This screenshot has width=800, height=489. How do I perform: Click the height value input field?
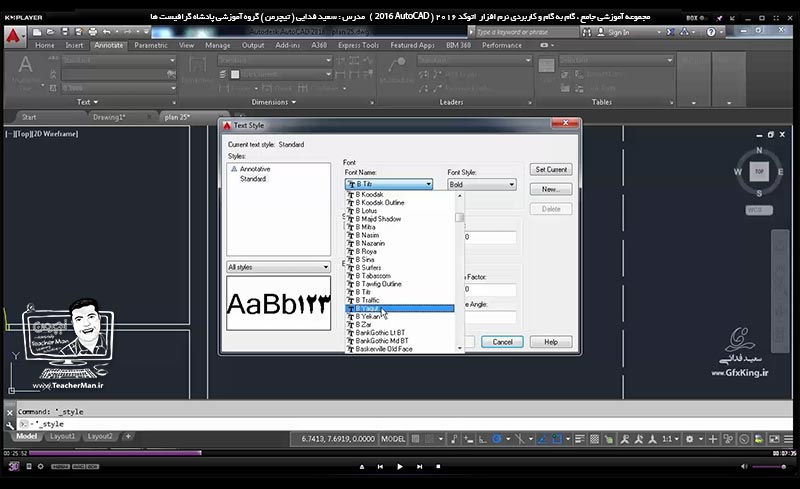click(489, 237)
